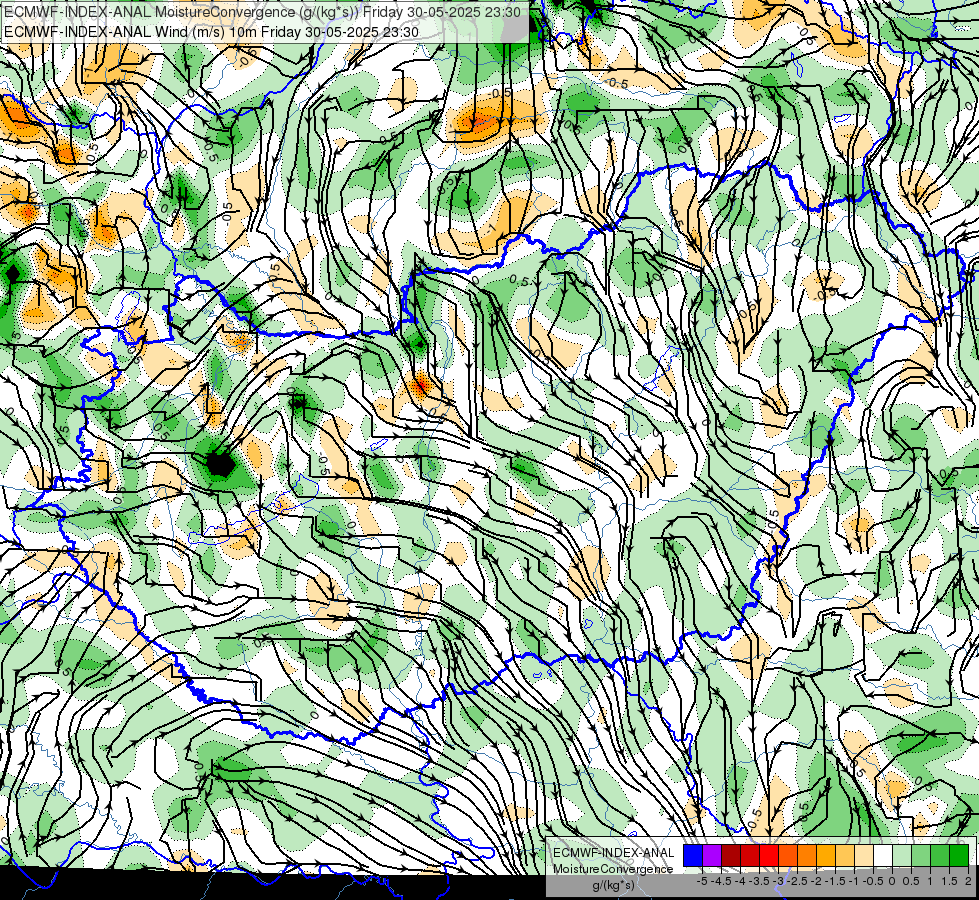Click the -2.5 label on the legend scale
979x900 pixels.
point(797,881)
